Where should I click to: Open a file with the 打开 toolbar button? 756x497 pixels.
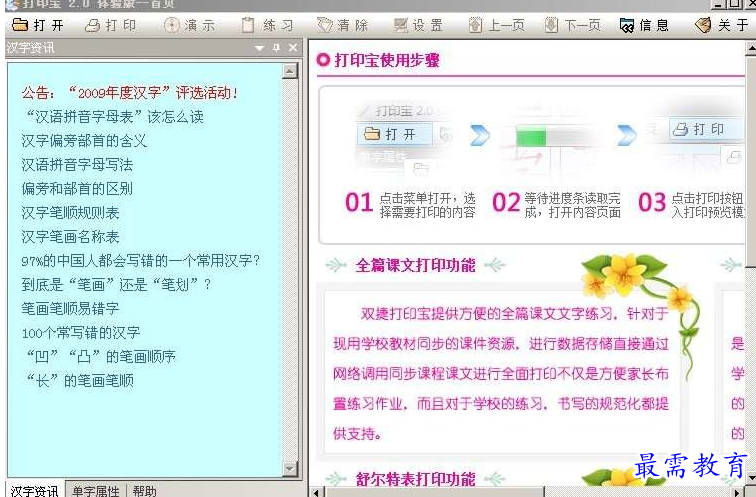point(38,25)
